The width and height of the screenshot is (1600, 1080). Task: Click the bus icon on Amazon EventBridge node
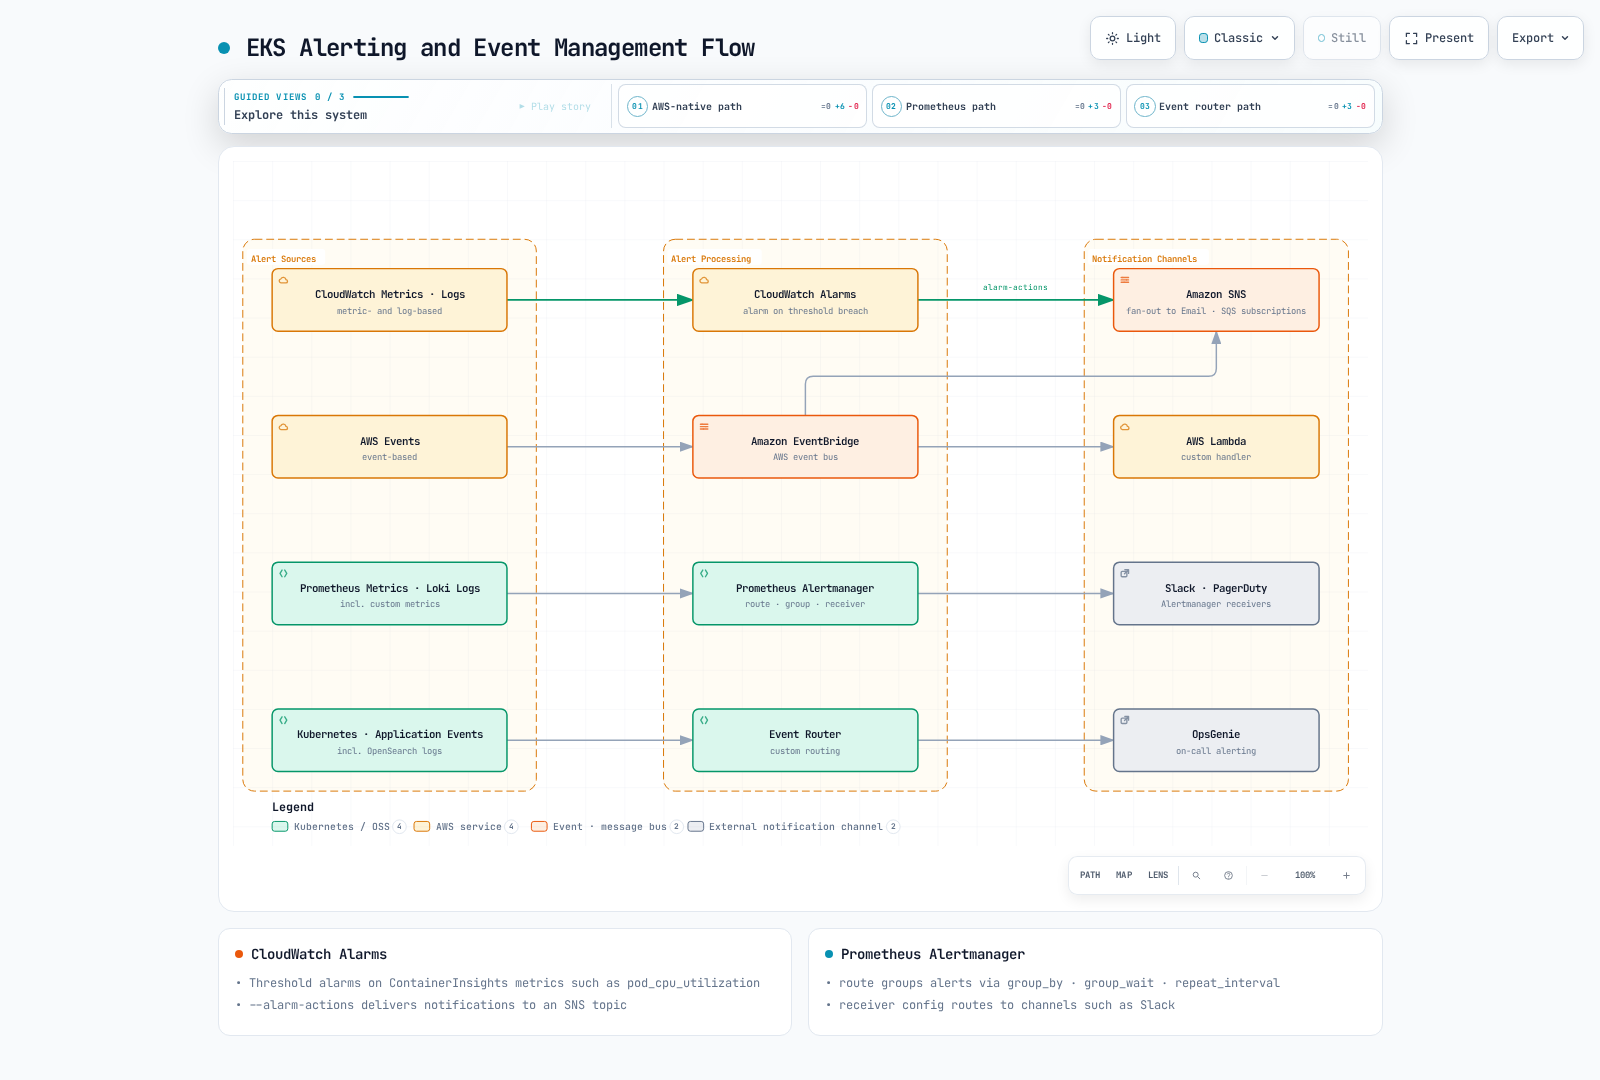coord(704,427)
